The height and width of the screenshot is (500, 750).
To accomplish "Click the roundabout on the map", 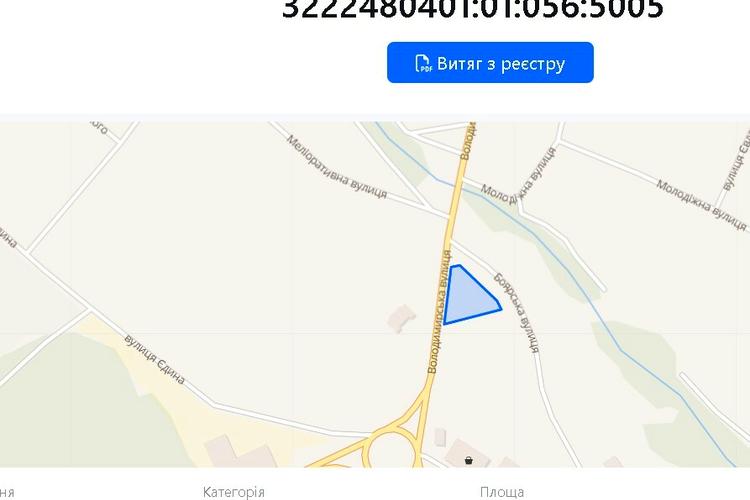I will (390, 449).
